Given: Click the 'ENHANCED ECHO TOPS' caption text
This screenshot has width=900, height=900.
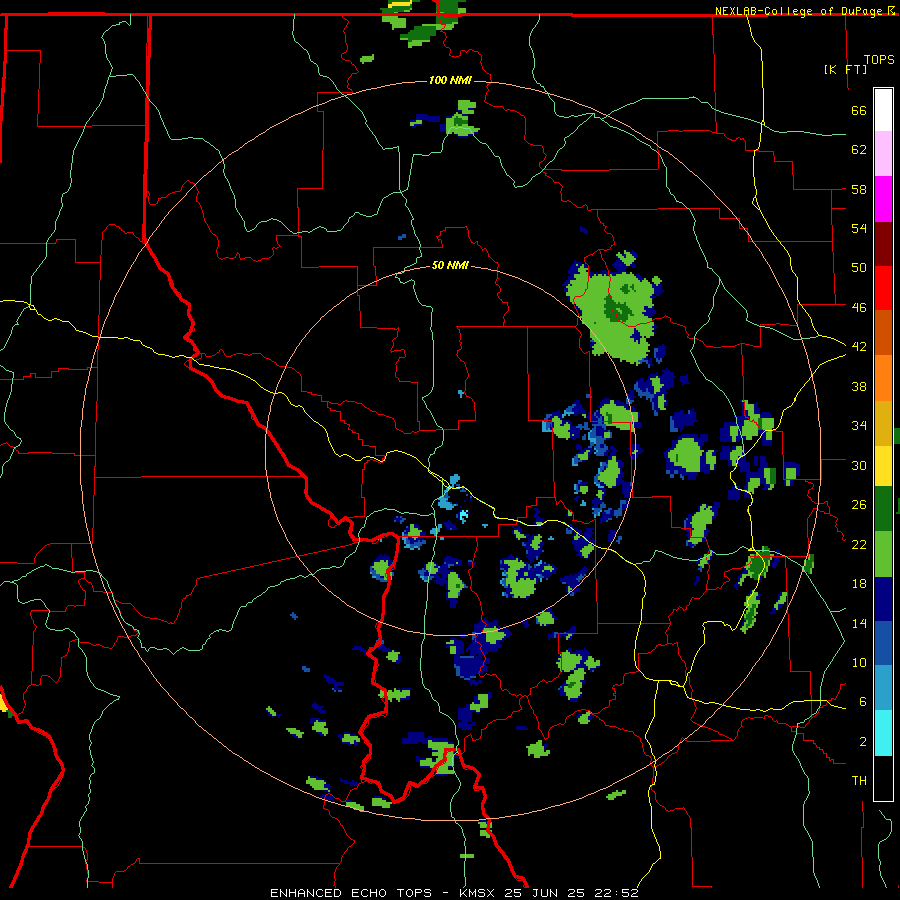Looking at the screenshot, I should [351, 893].
